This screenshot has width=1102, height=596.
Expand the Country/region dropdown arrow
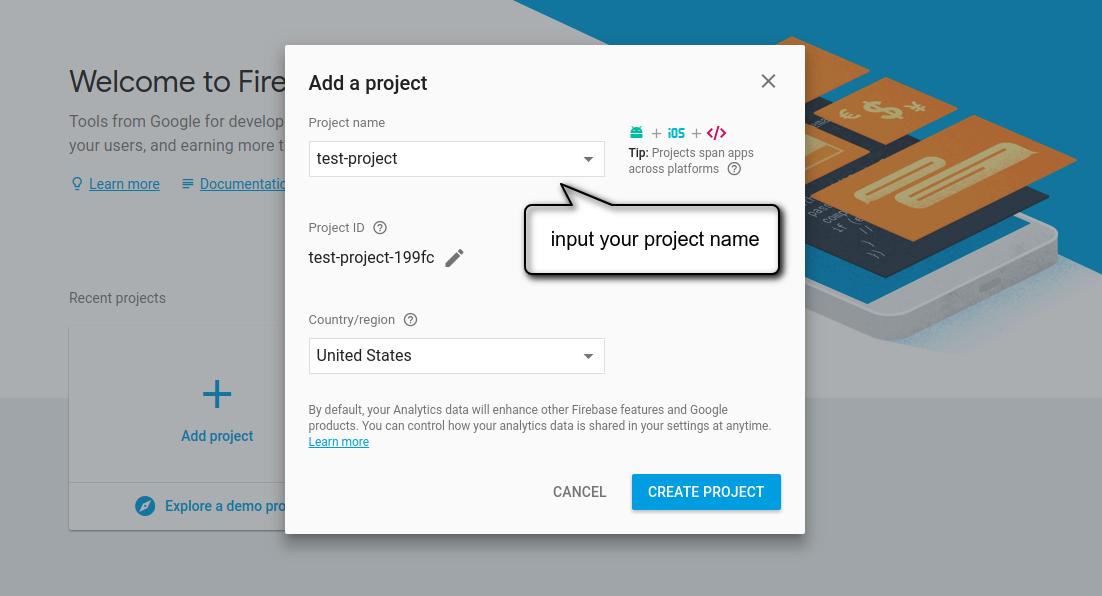pos(588,356)
